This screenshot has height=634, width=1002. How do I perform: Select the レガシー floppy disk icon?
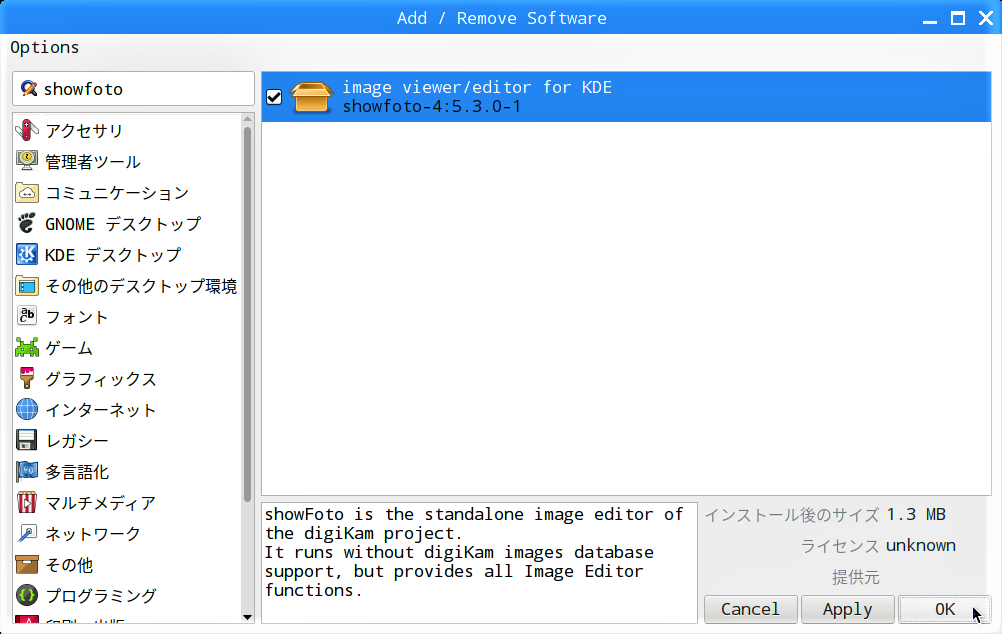tap(27, 440)
